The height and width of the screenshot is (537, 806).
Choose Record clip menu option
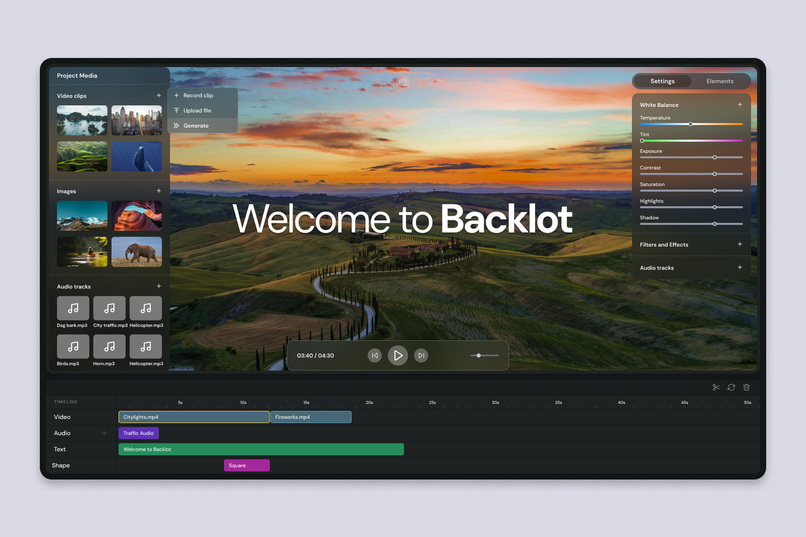203,96
